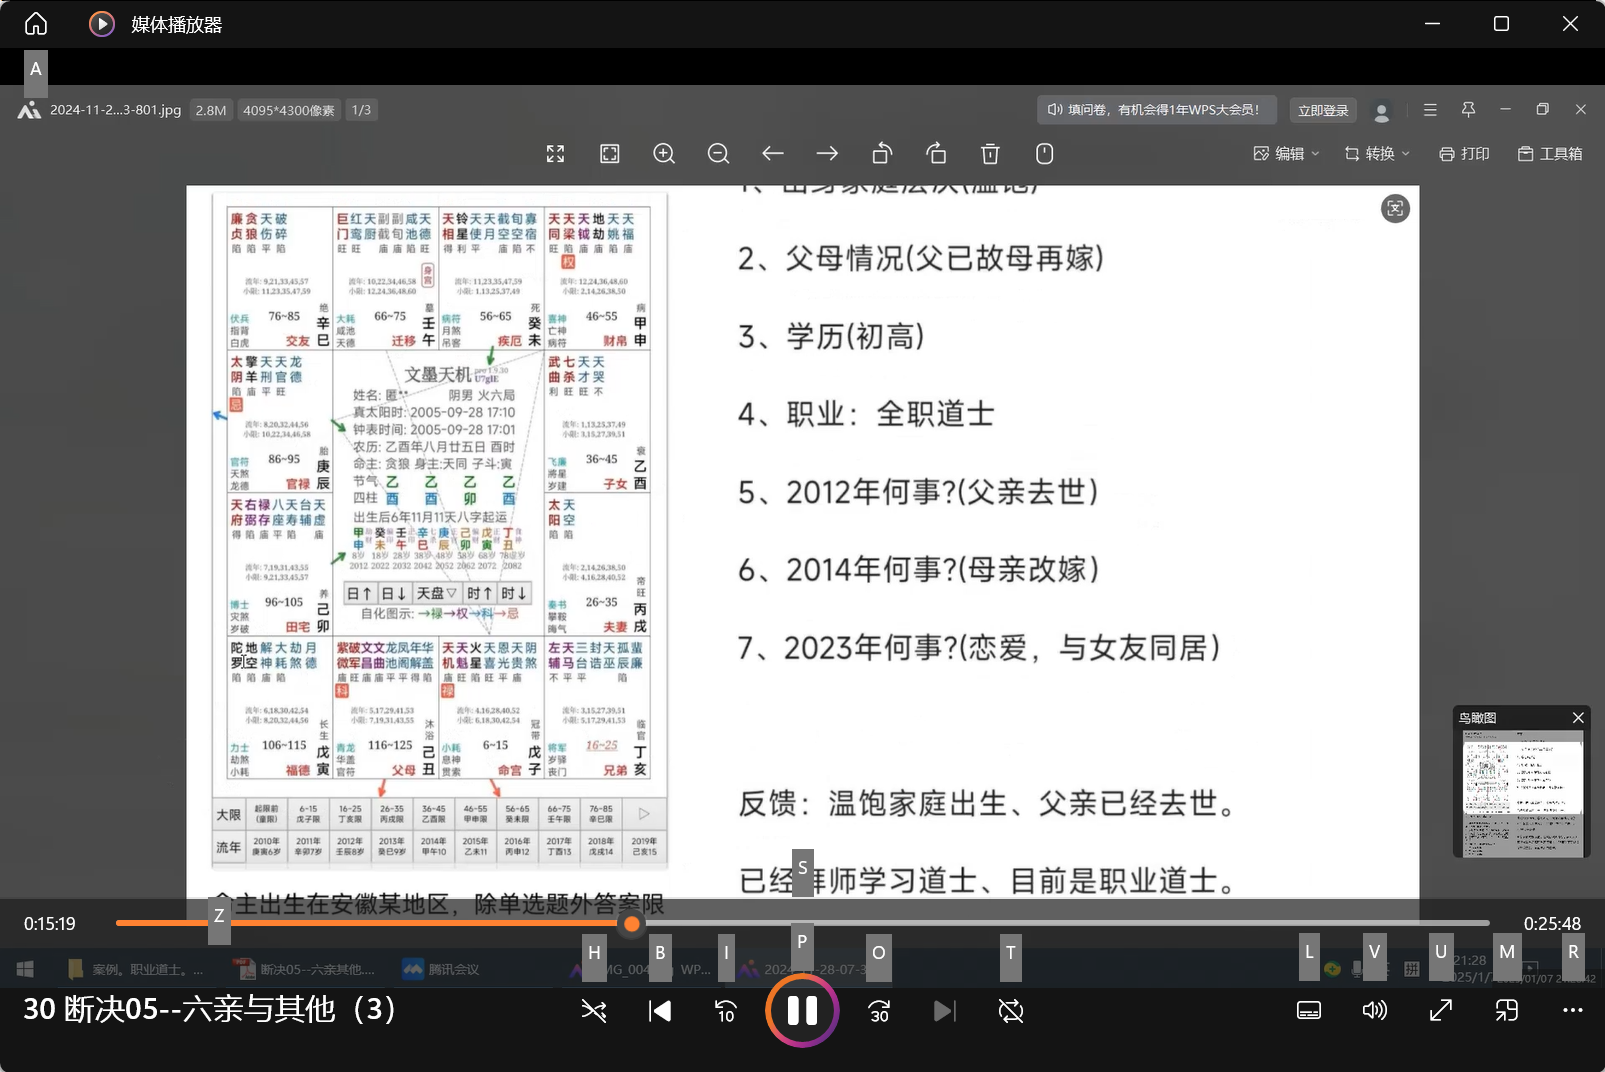Open the more options menu
The image size is (1605, 1072).
pos(1573,1011)
